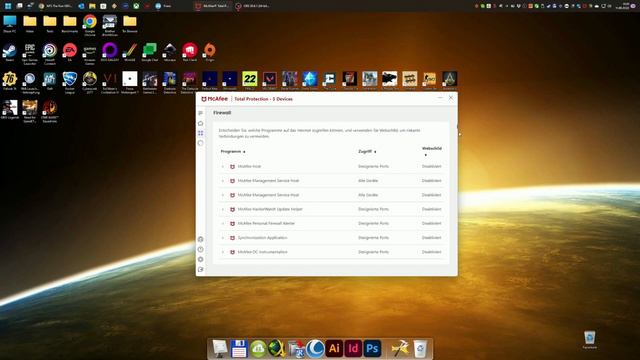Open Windows Start button in taskbar

[8, 6]
